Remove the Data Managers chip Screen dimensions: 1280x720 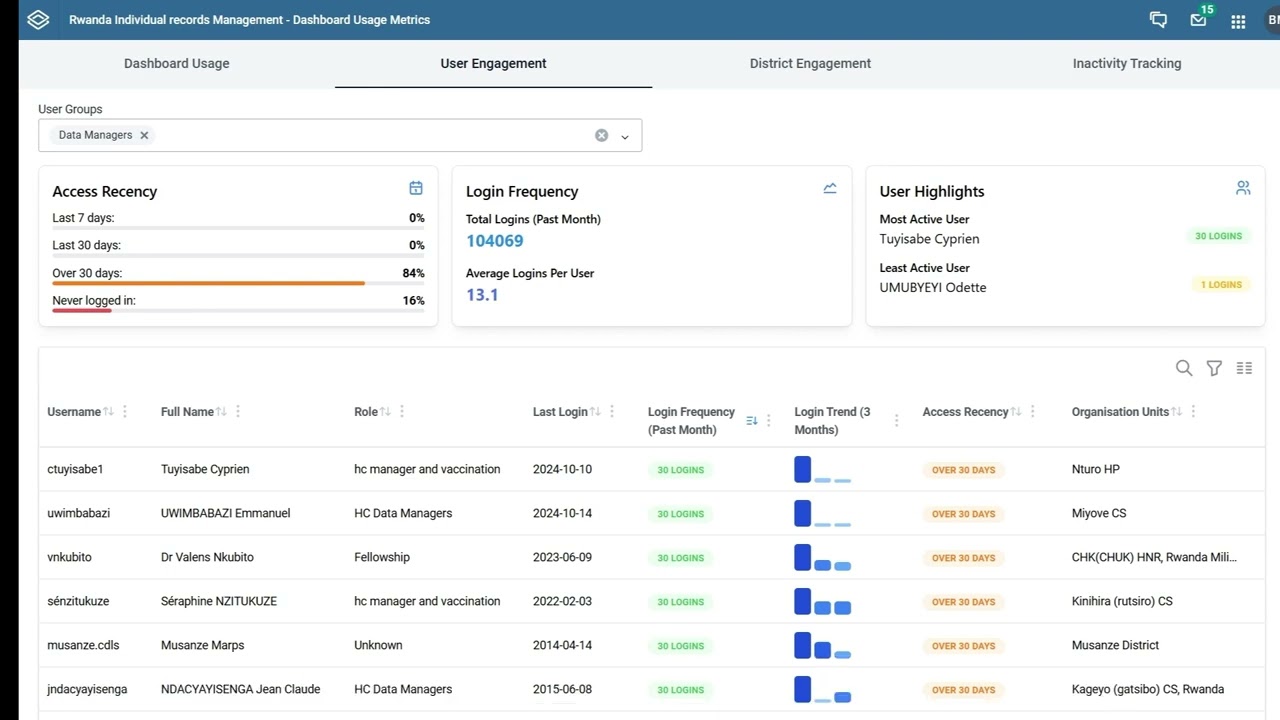point(144,135)
